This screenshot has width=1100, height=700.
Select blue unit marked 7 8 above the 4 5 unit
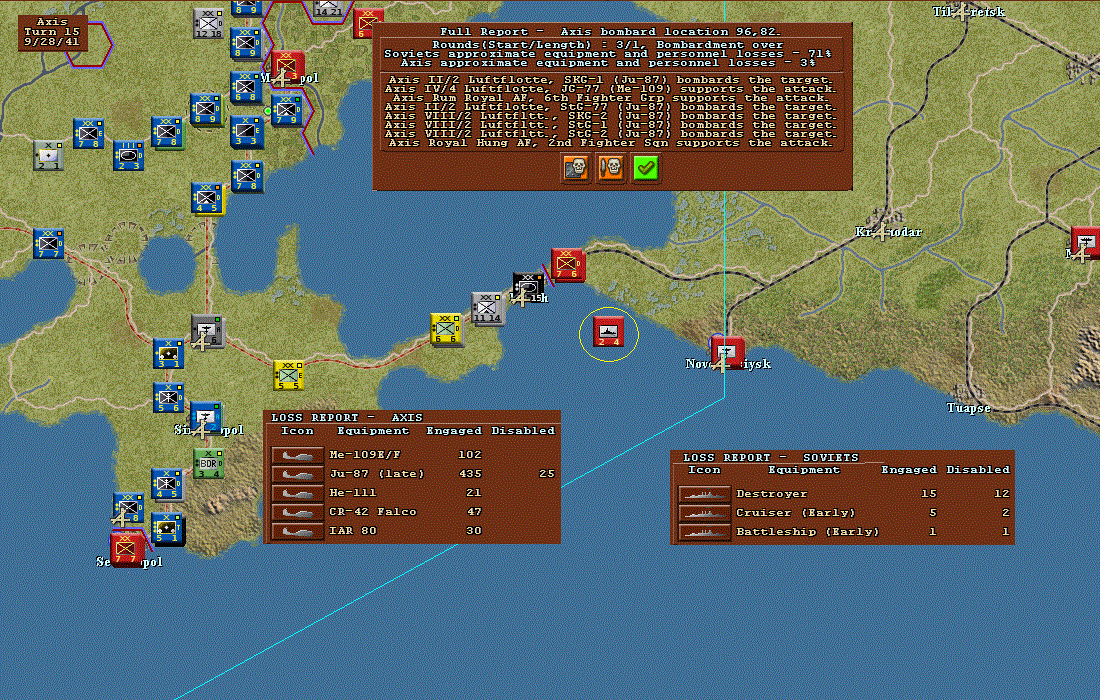pos(247,176)
